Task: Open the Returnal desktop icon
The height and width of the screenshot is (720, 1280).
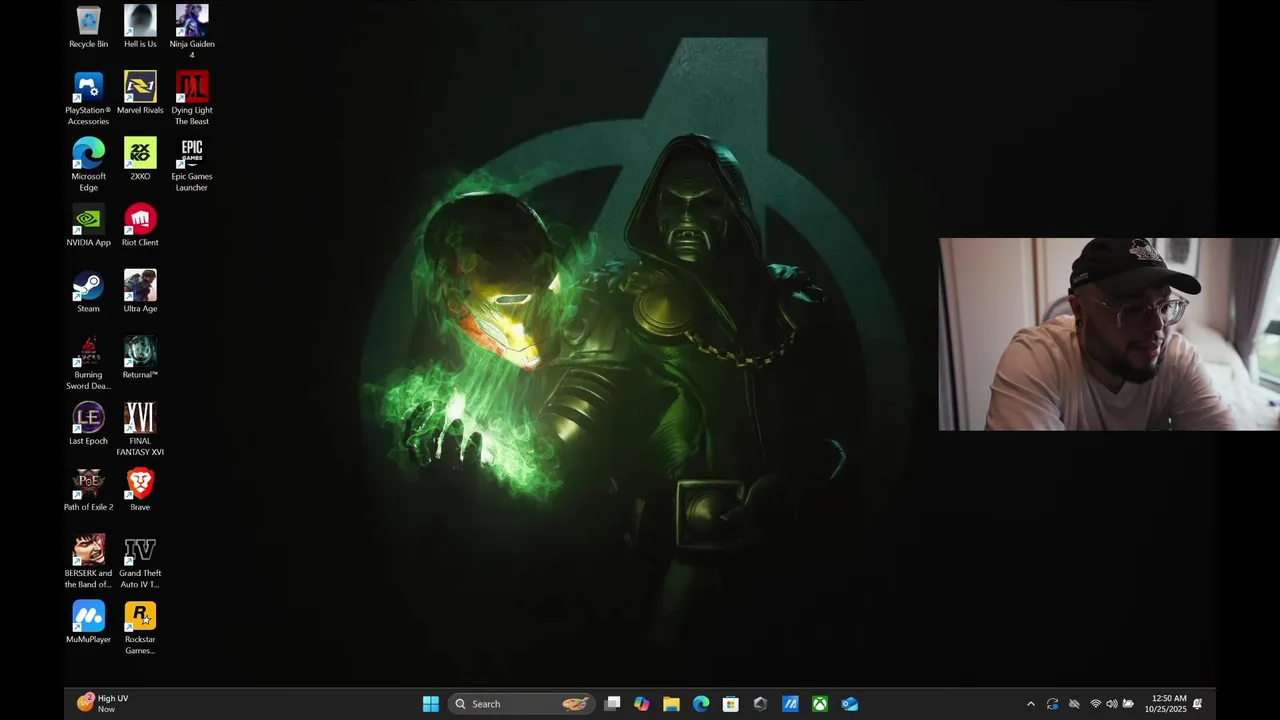Action: (140, 357)
